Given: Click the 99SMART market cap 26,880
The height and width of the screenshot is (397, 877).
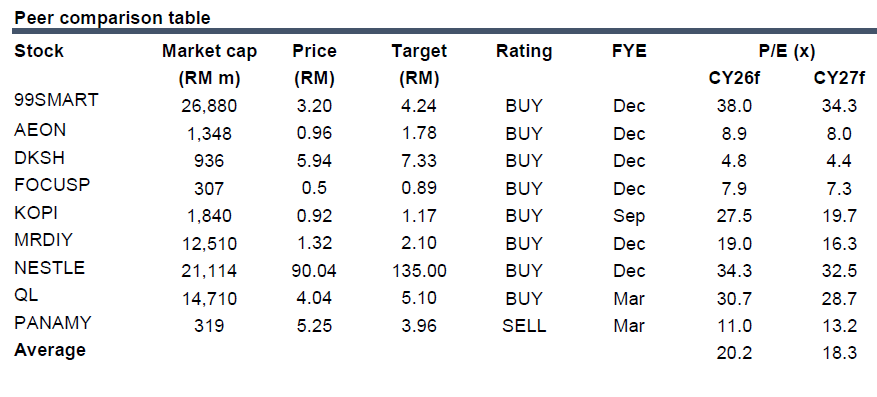Looking at the screenshot, I should click(209, 106).
